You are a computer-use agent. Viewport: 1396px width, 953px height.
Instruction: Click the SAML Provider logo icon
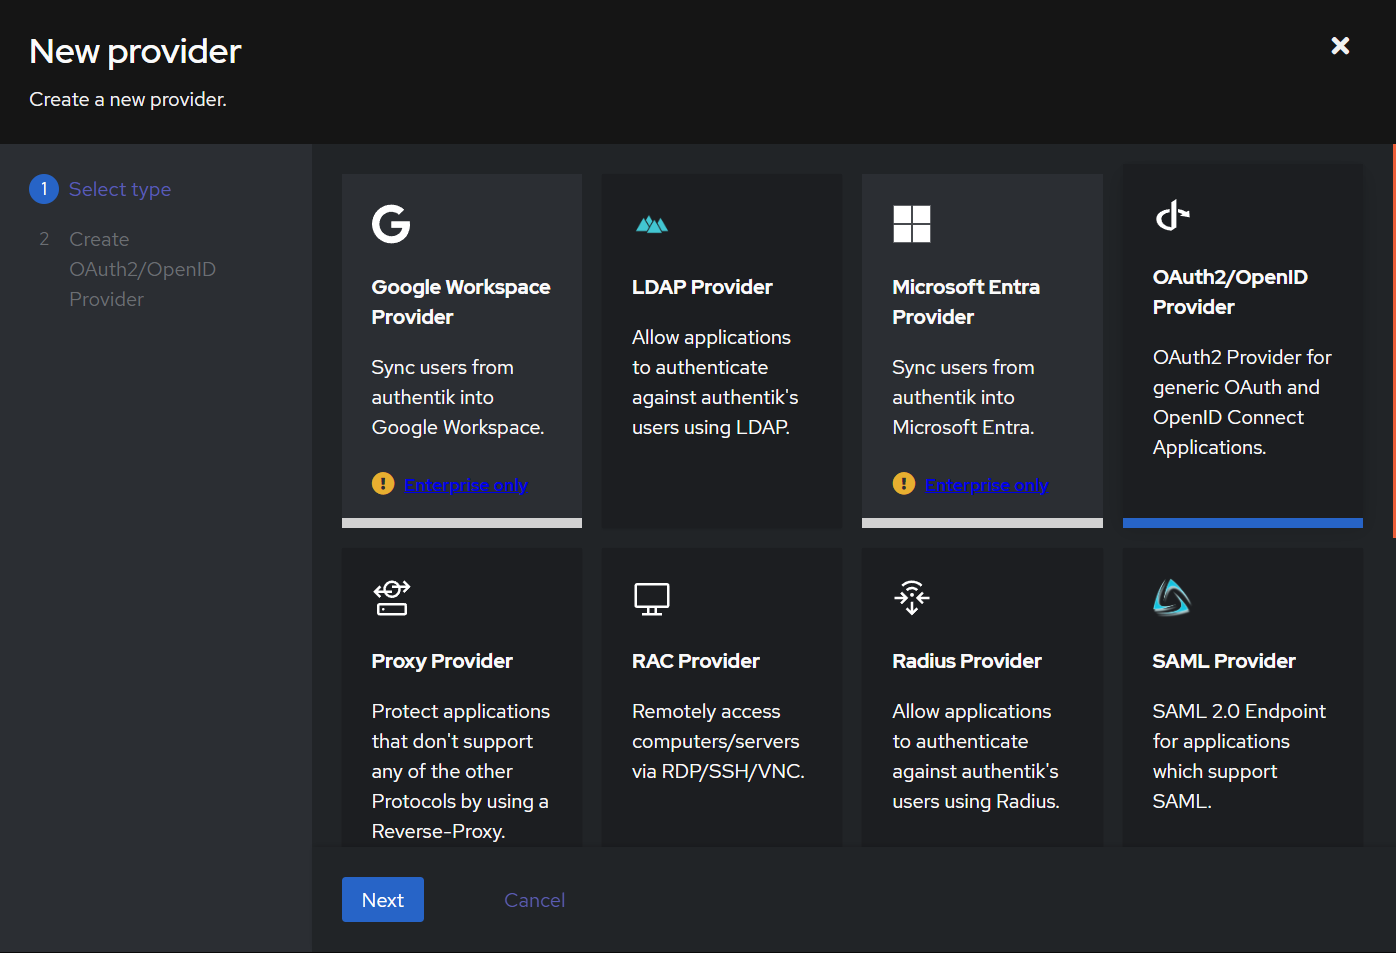(1172, 598)
